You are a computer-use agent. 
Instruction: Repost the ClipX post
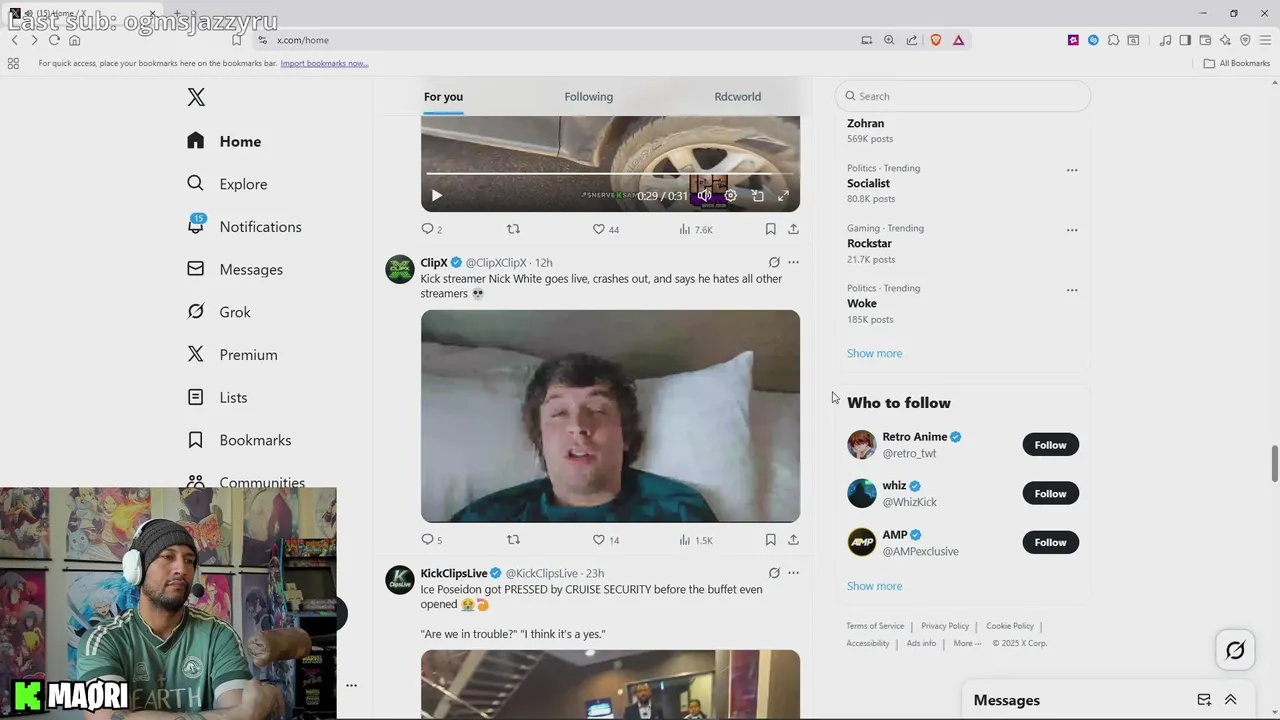click(513, 540)
